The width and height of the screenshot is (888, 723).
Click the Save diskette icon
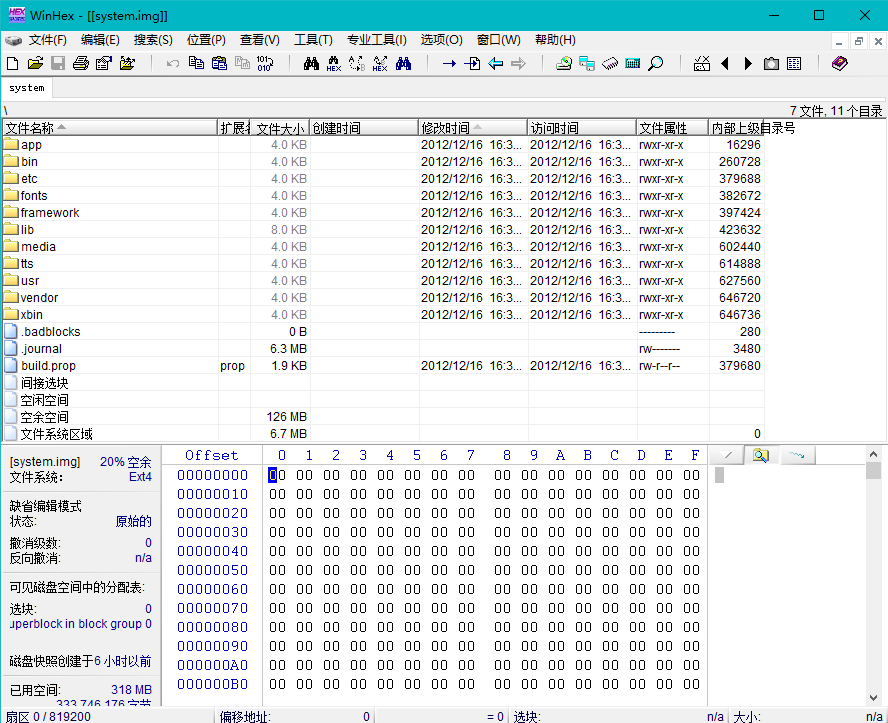[58, 63]
